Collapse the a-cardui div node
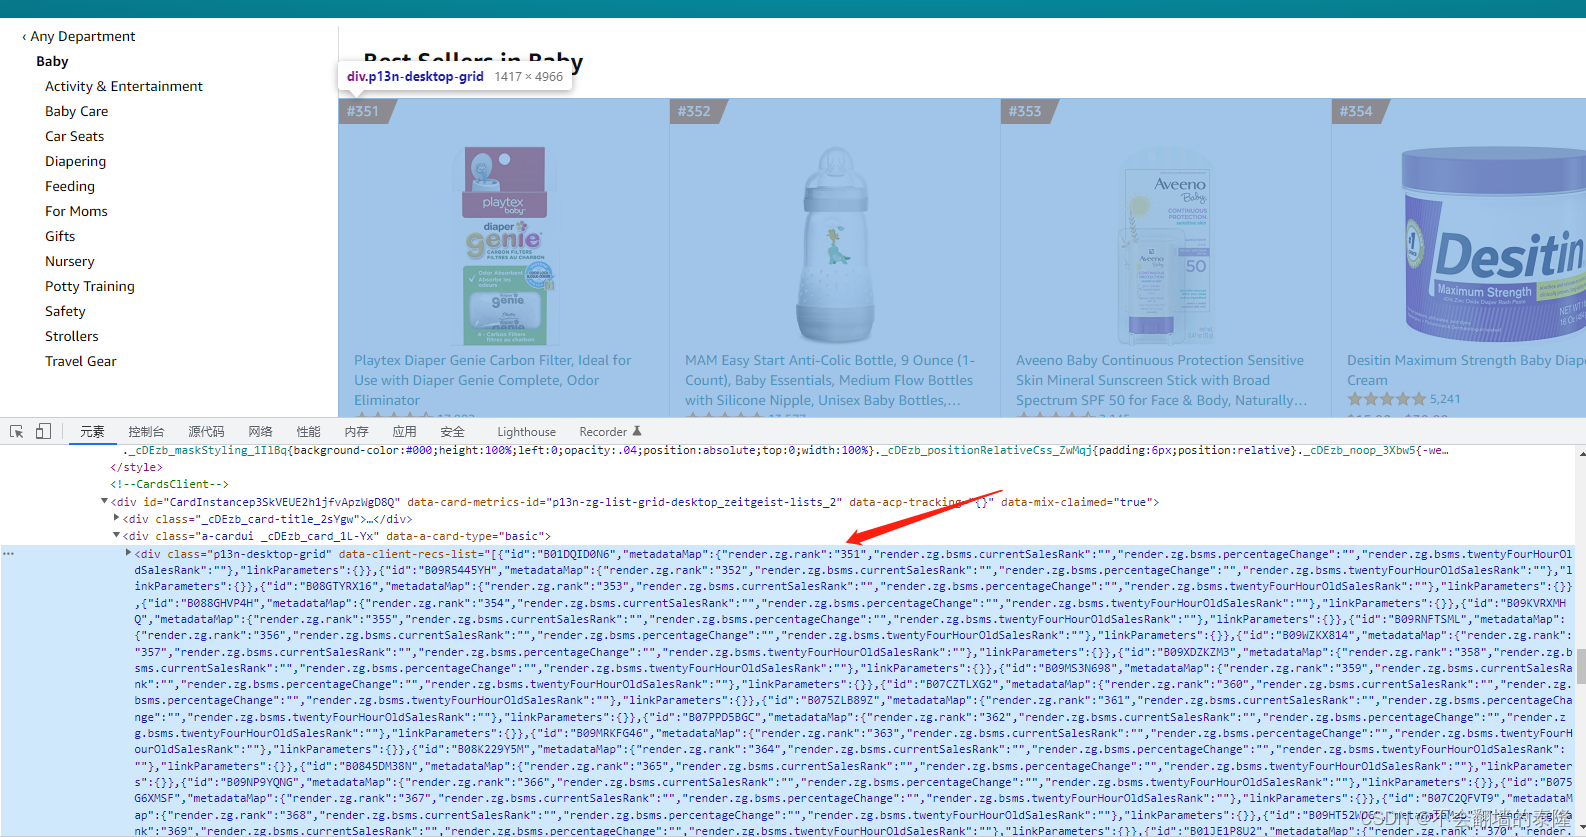1586x837 pixels. click(x=116, y=535)
